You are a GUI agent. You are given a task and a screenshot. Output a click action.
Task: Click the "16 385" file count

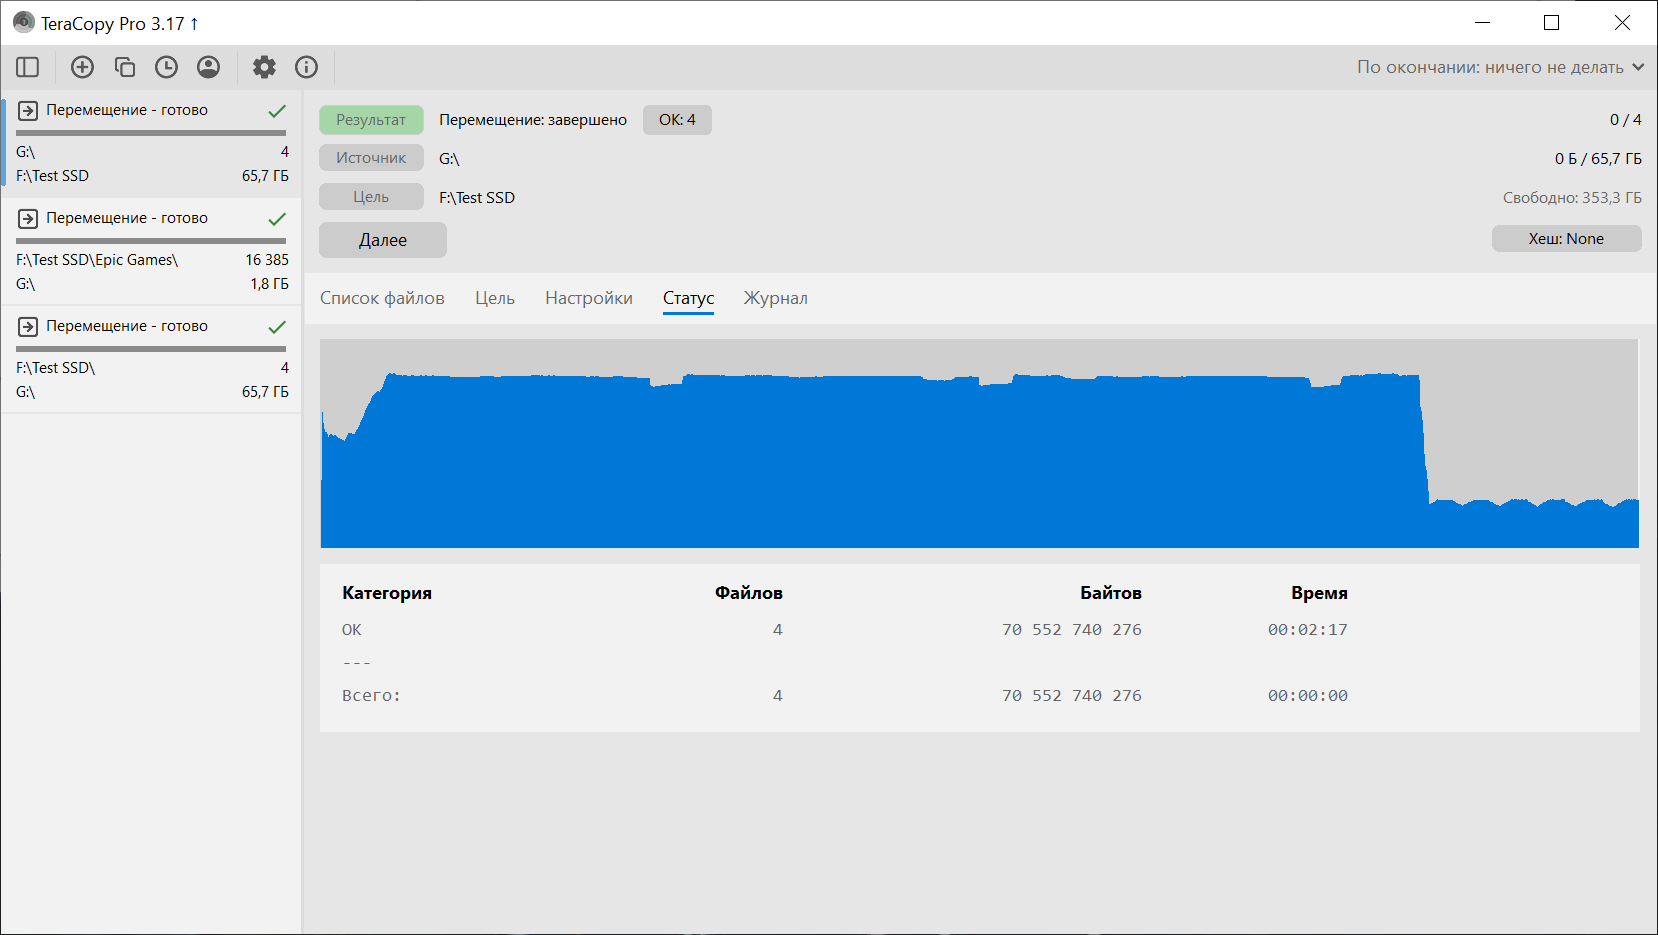coord(267,260)
